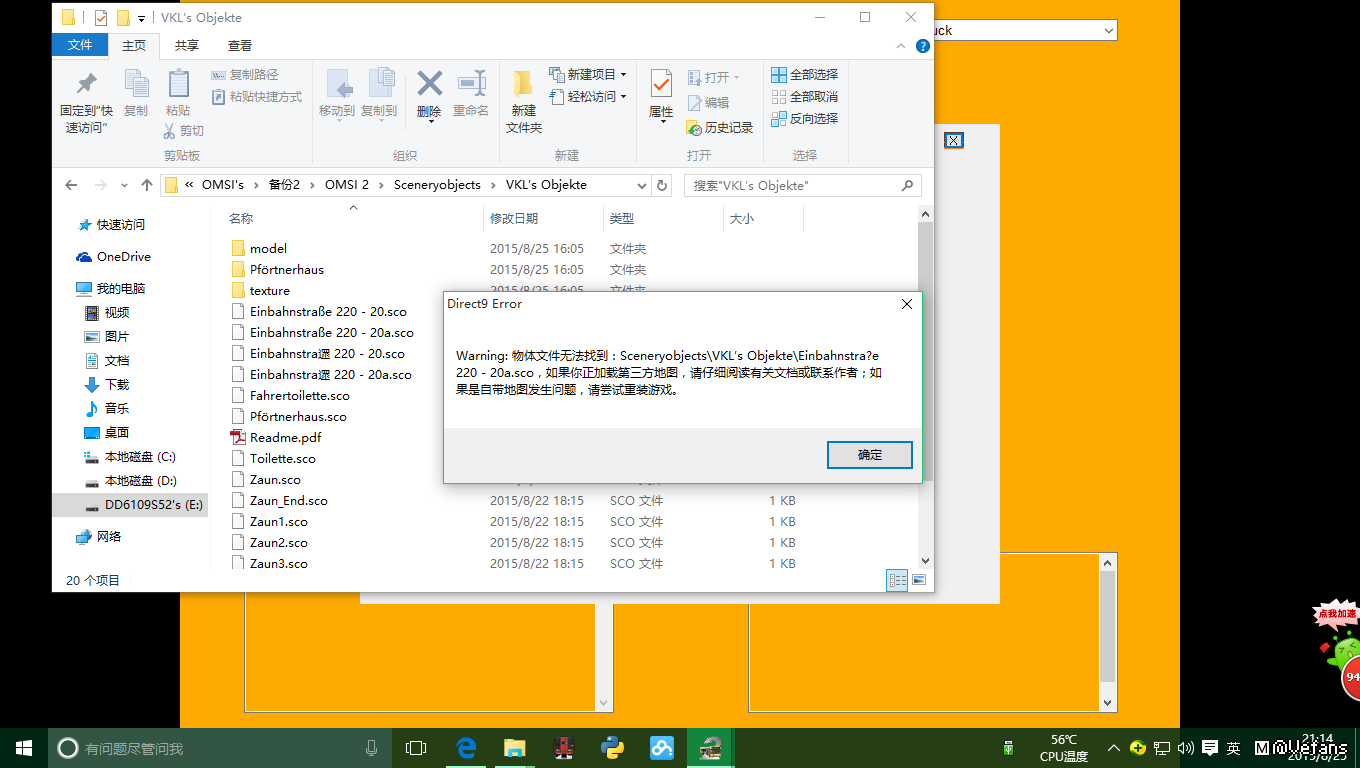Navigate to 备份2 in the breadcrumb
The height and width of the screenshot is (768, 1360).
click(284, 185)
